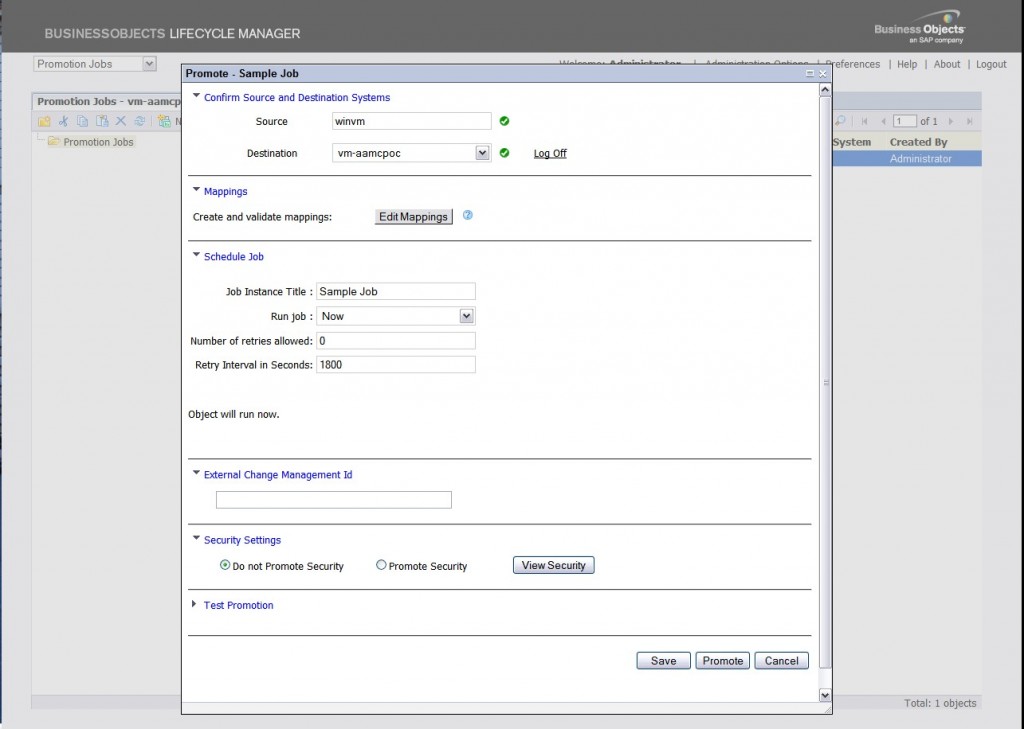1024x729 pixels.
Task: Open the Destination system dropdown
Action: 482,153
